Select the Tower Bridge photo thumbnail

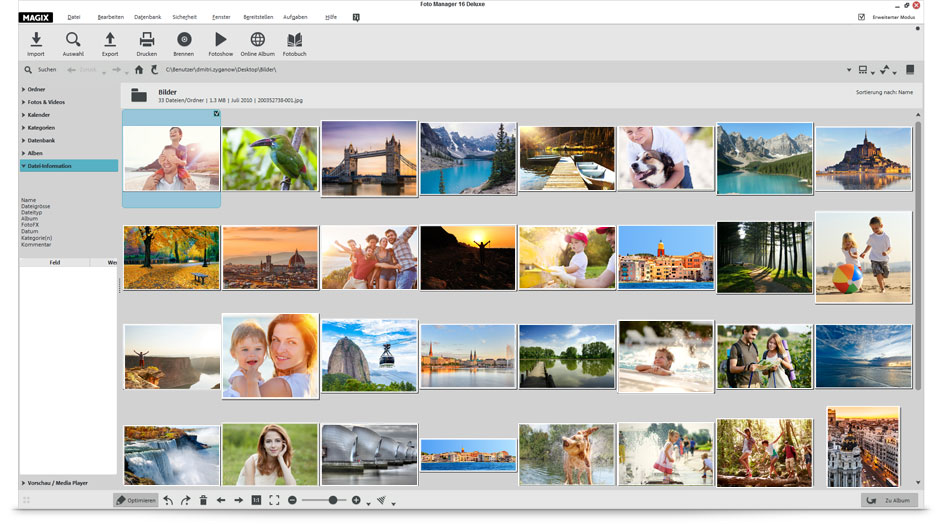(369, 159)
